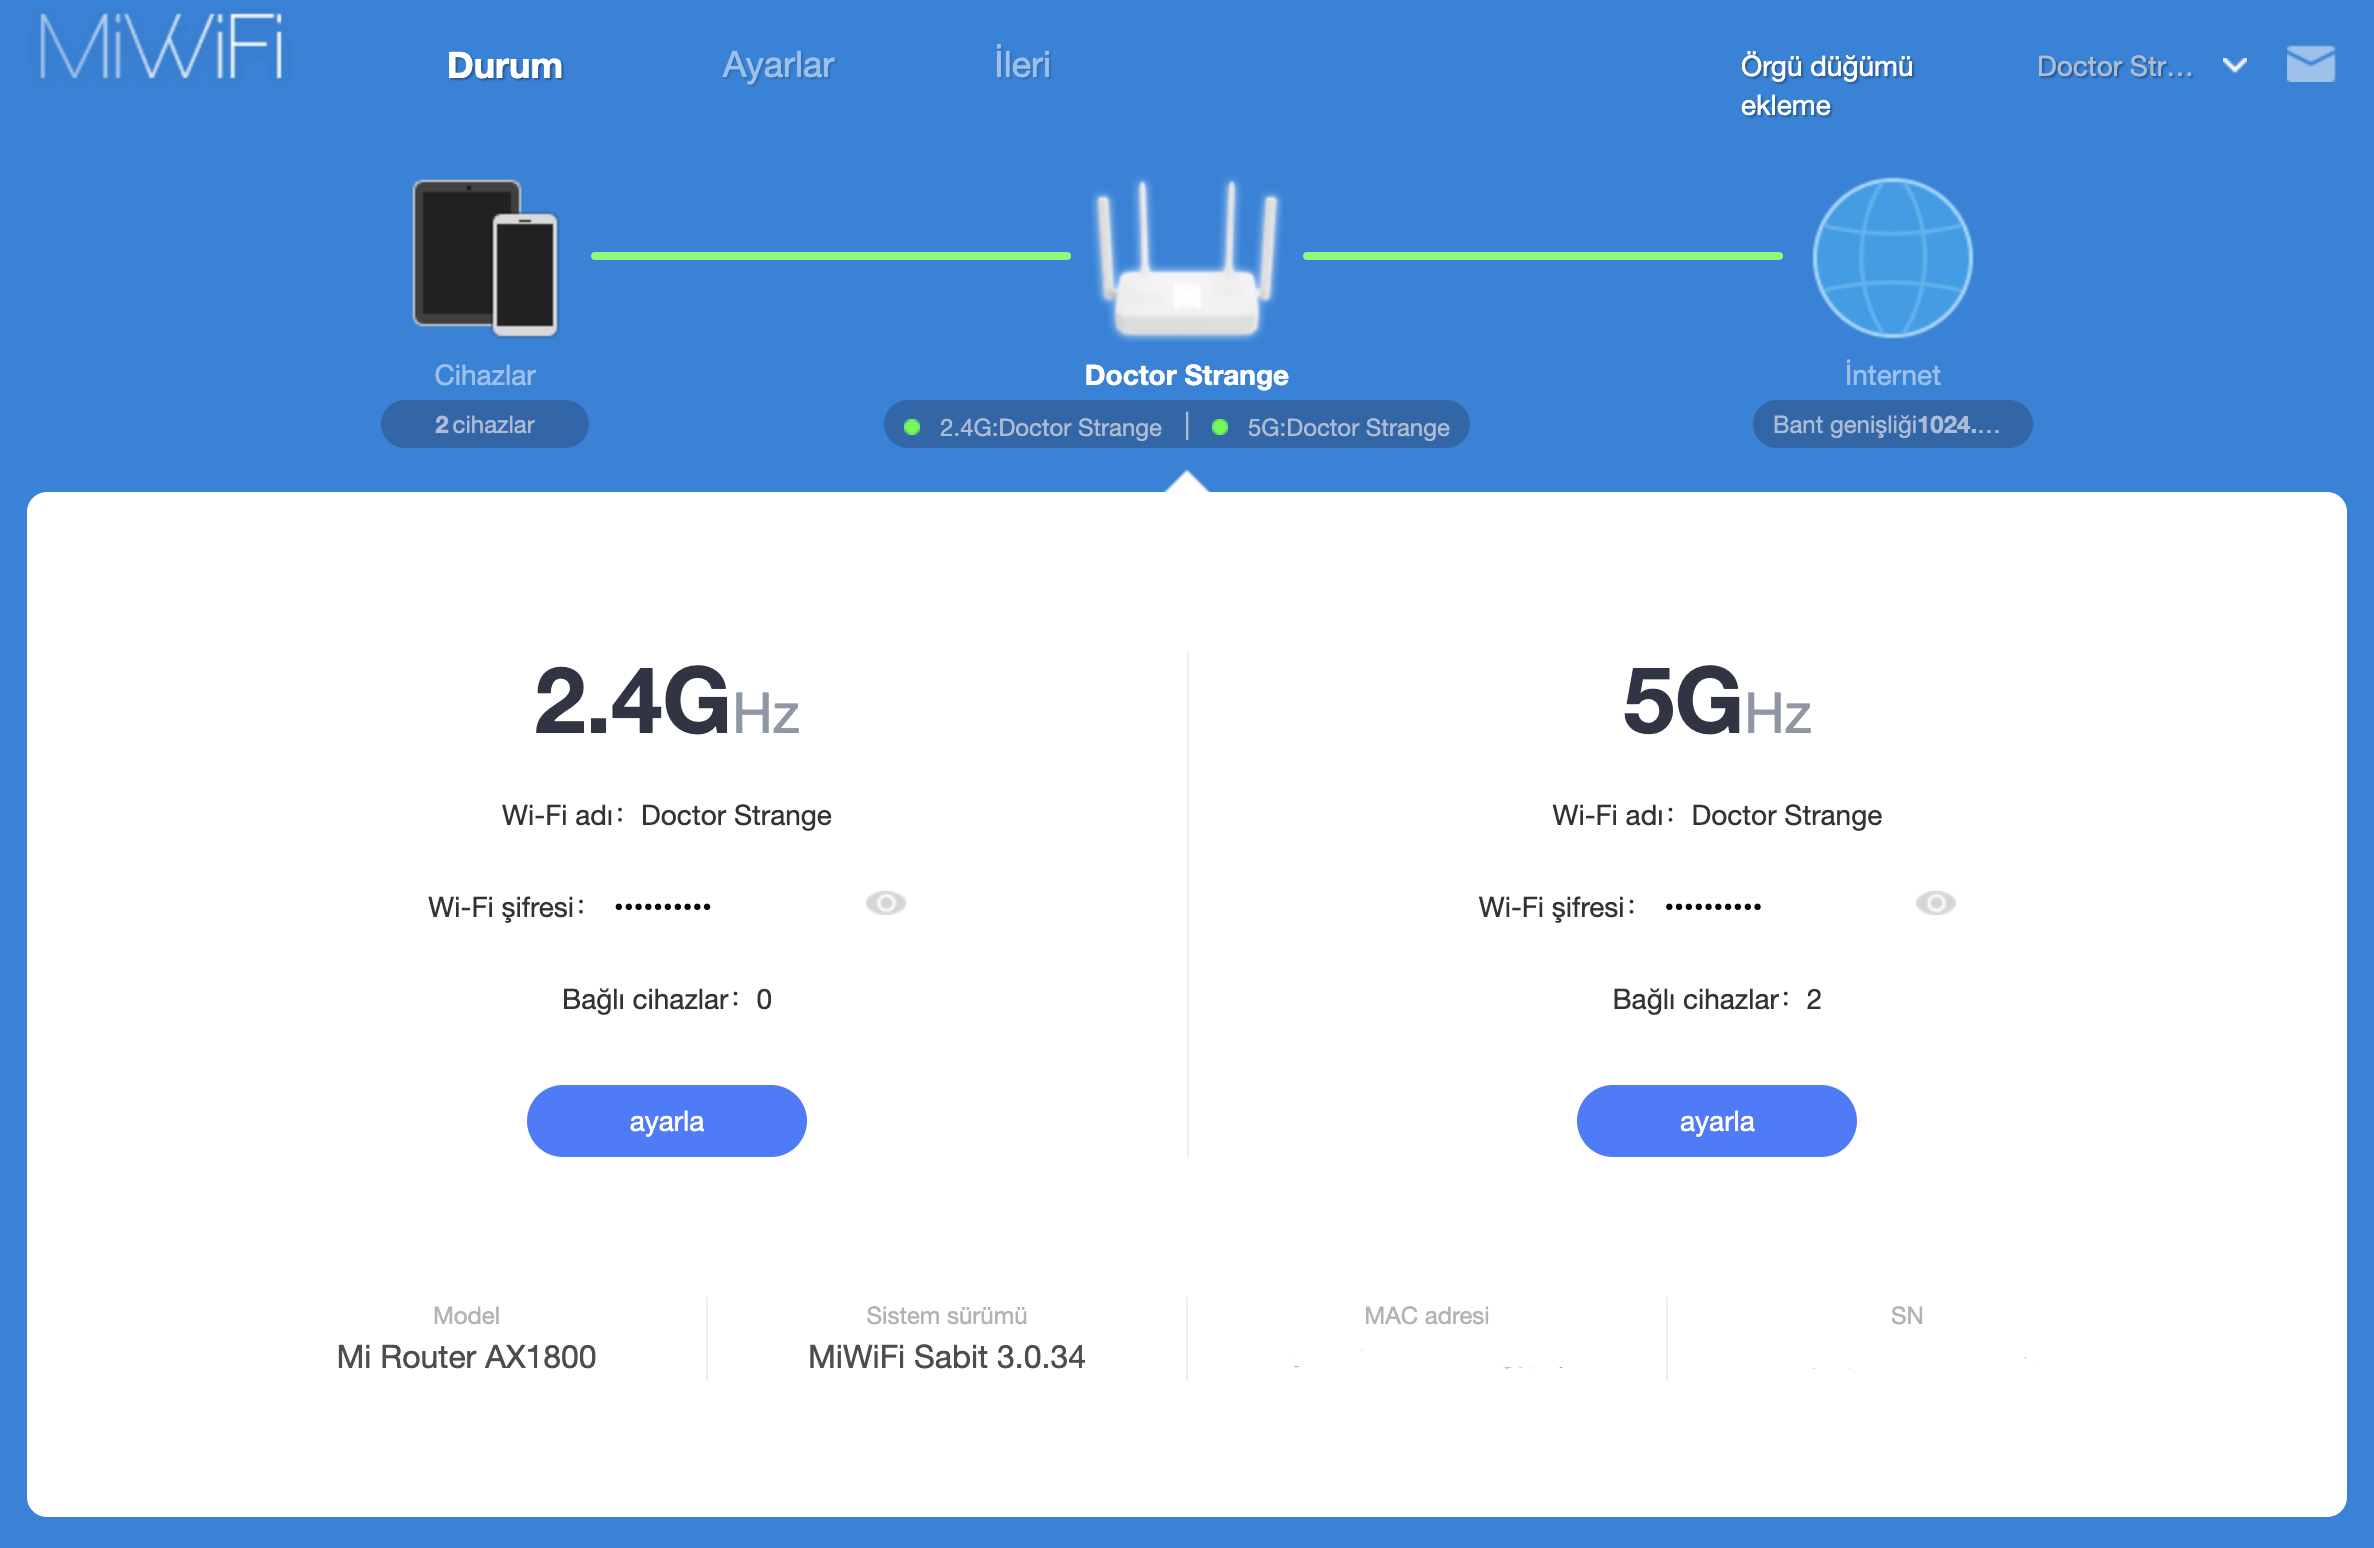This screenshot has height=1548, width=2374.
Task: Click the Cihazlar label
Action: pyautogui.click(x=485, y=375)
